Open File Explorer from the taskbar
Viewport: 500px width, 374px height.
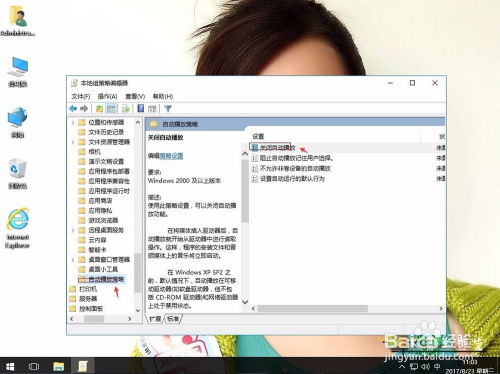[59, 366]
